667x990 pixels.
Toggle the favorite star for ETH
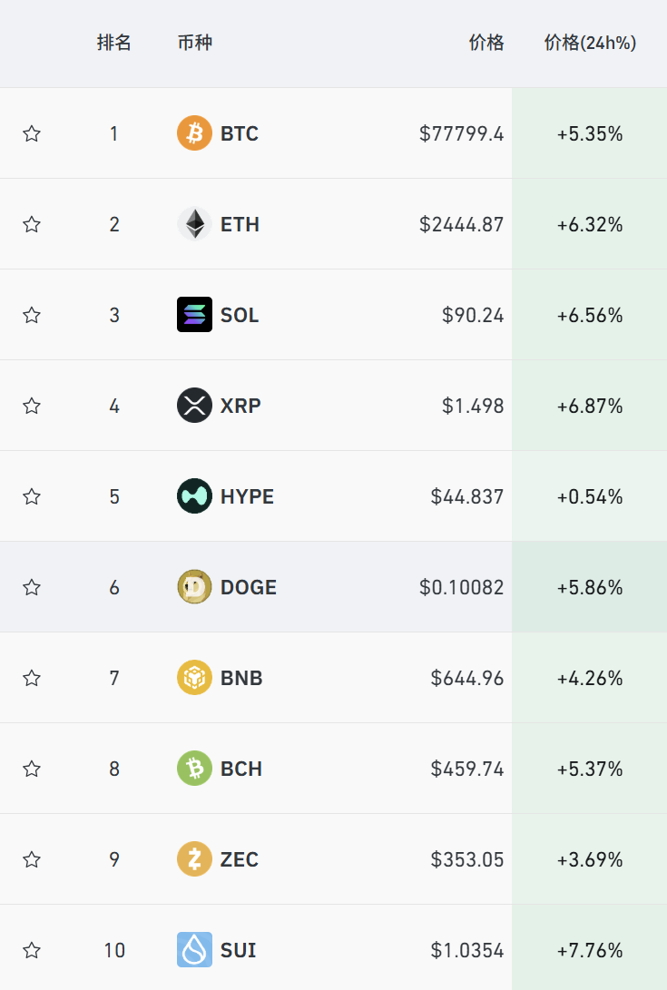tap(32, 224)
